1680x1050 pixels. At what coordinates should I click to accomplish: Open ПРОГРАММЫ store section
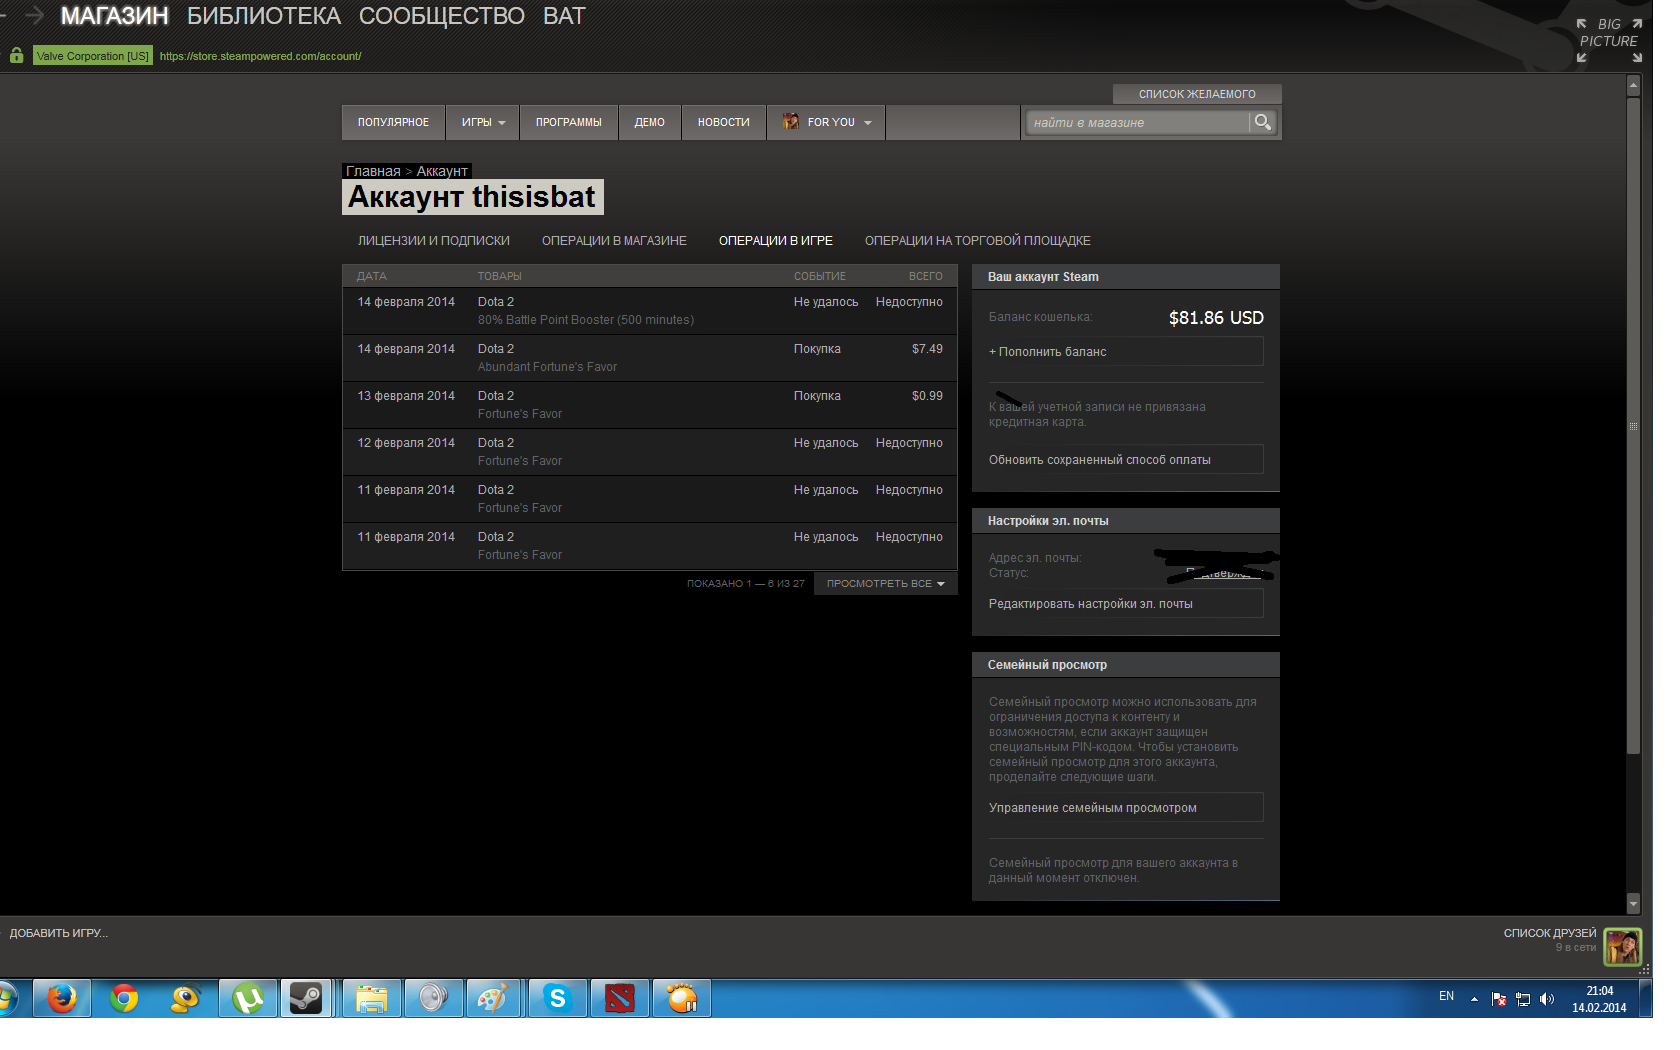click(569, 122)
